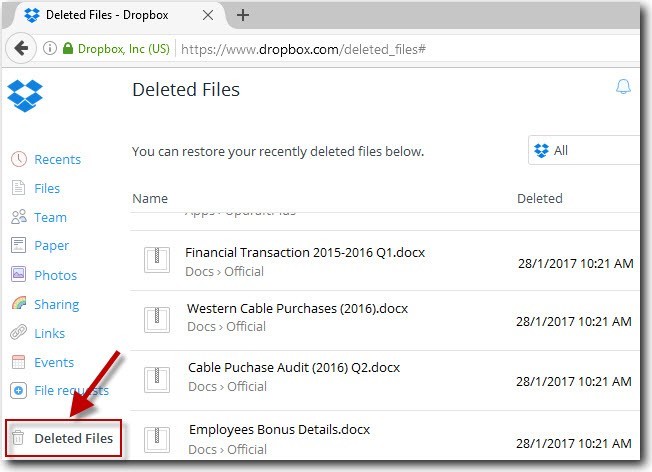Open the Recents link in the sidebar
Screen dimensions: 652x472
coord(57,160)
